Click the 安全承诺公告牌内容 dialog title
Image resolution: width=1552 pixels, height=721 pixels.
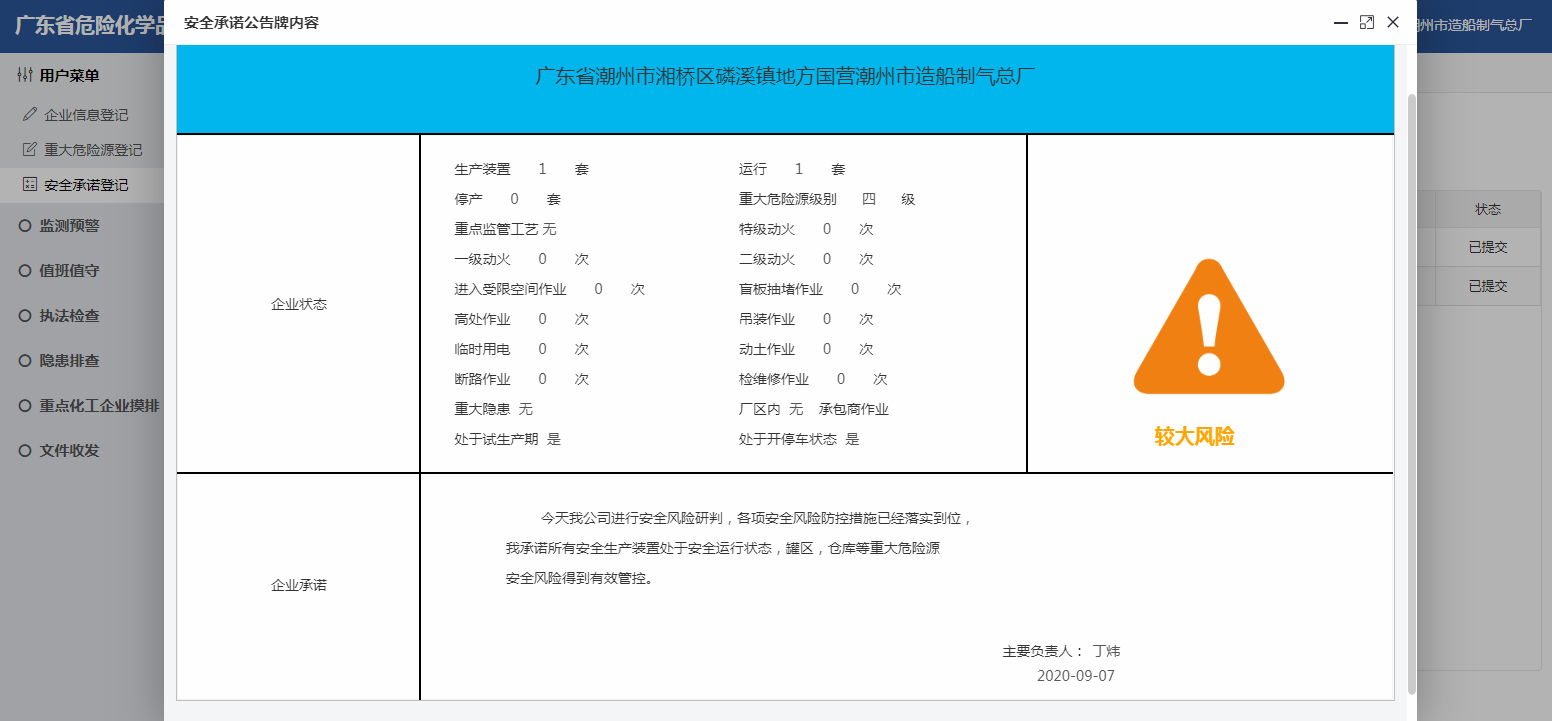point(251,22)
